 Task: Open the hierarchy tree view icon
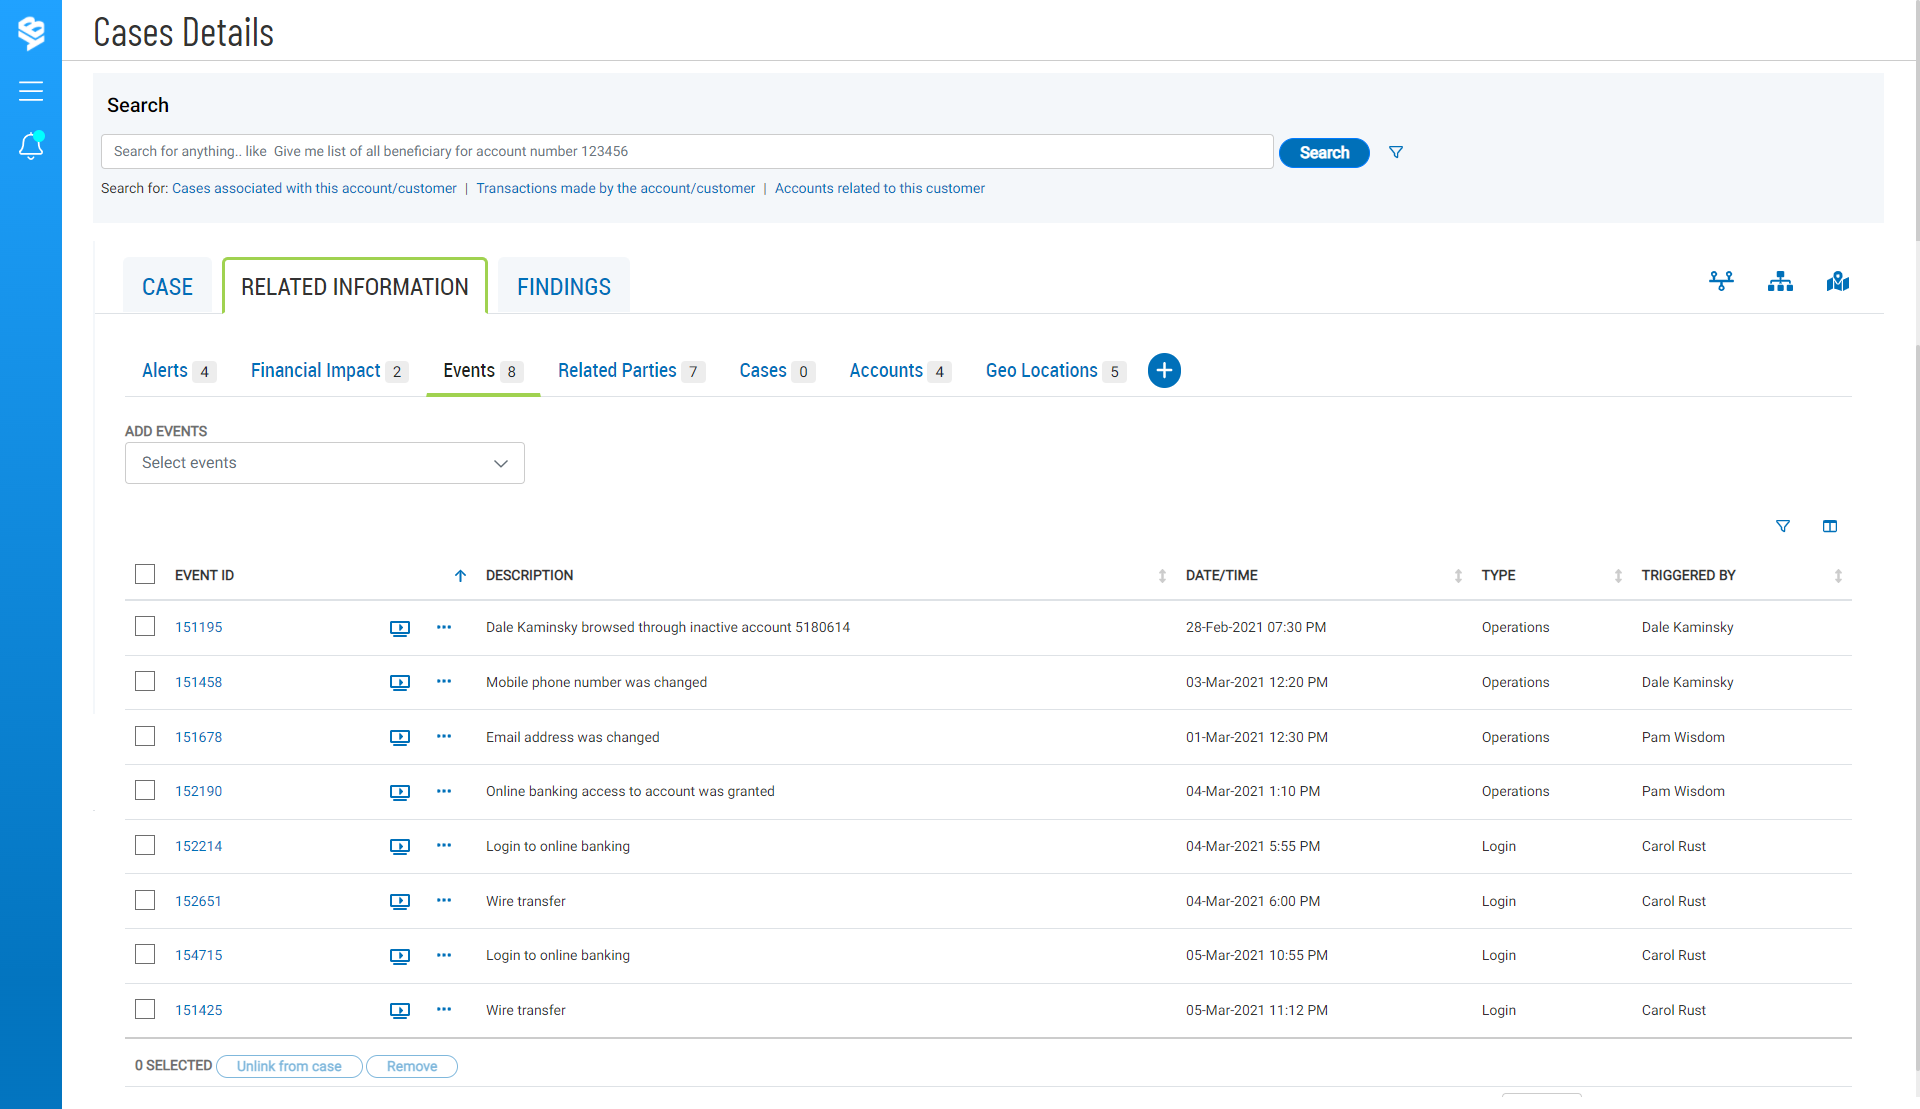pos(1780,282)
